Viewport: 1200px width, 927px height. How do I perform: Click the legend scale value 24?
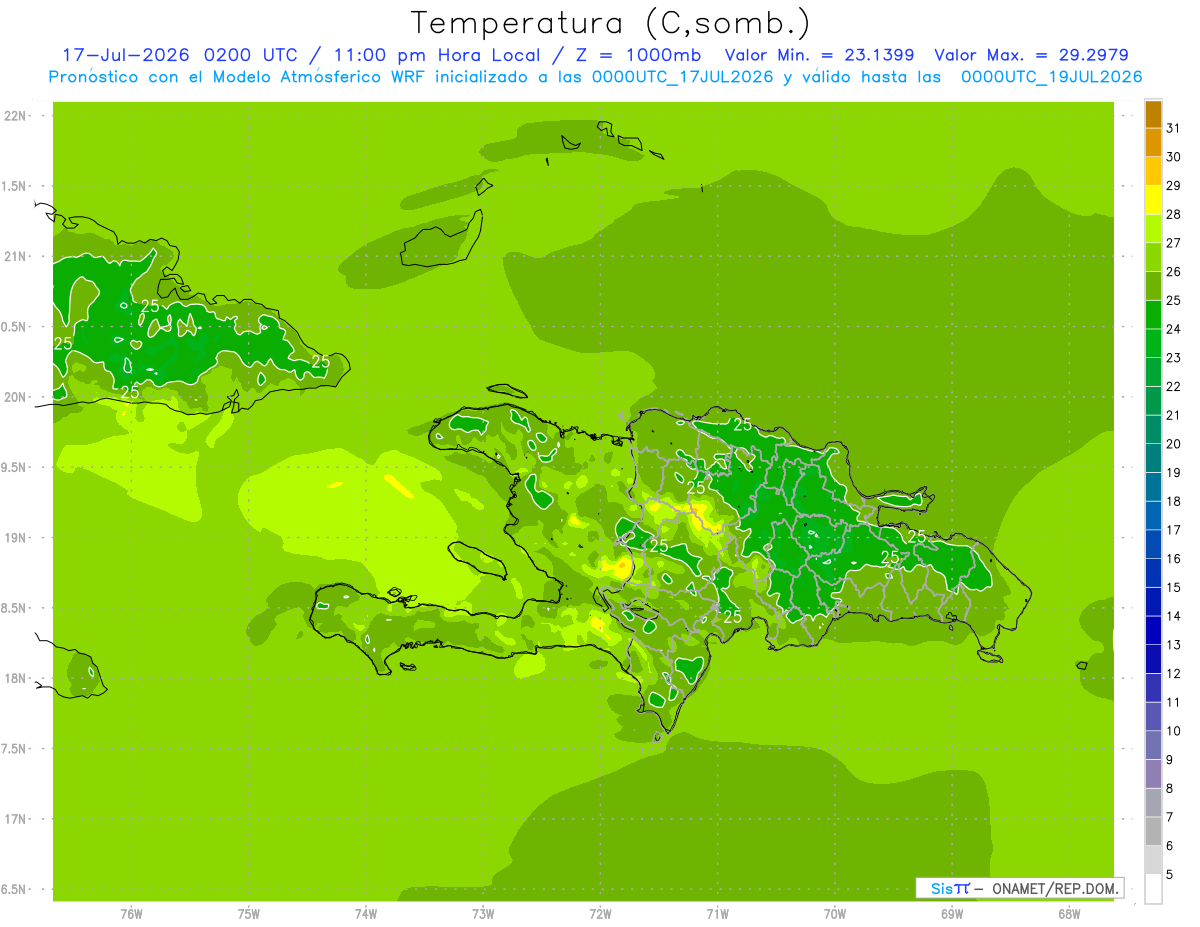pyautogui.click(x=1174, y=329)
